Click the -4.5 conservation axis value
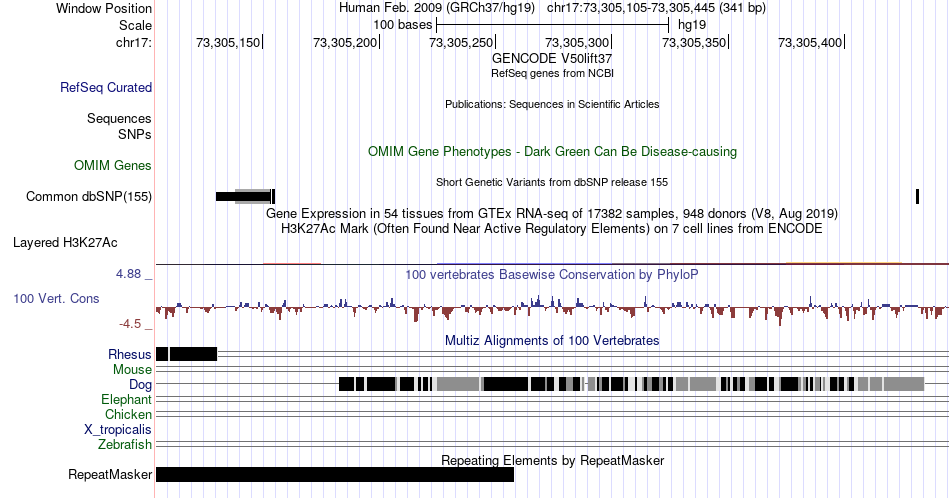Image resolution: width=950 pixels, height=498 pixels. click(130, 324)
